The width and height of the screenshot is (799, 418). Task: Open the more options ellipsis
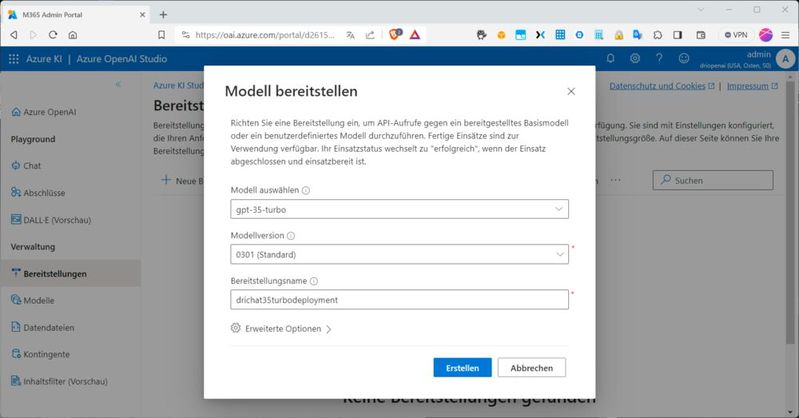(x=616, y=180)
